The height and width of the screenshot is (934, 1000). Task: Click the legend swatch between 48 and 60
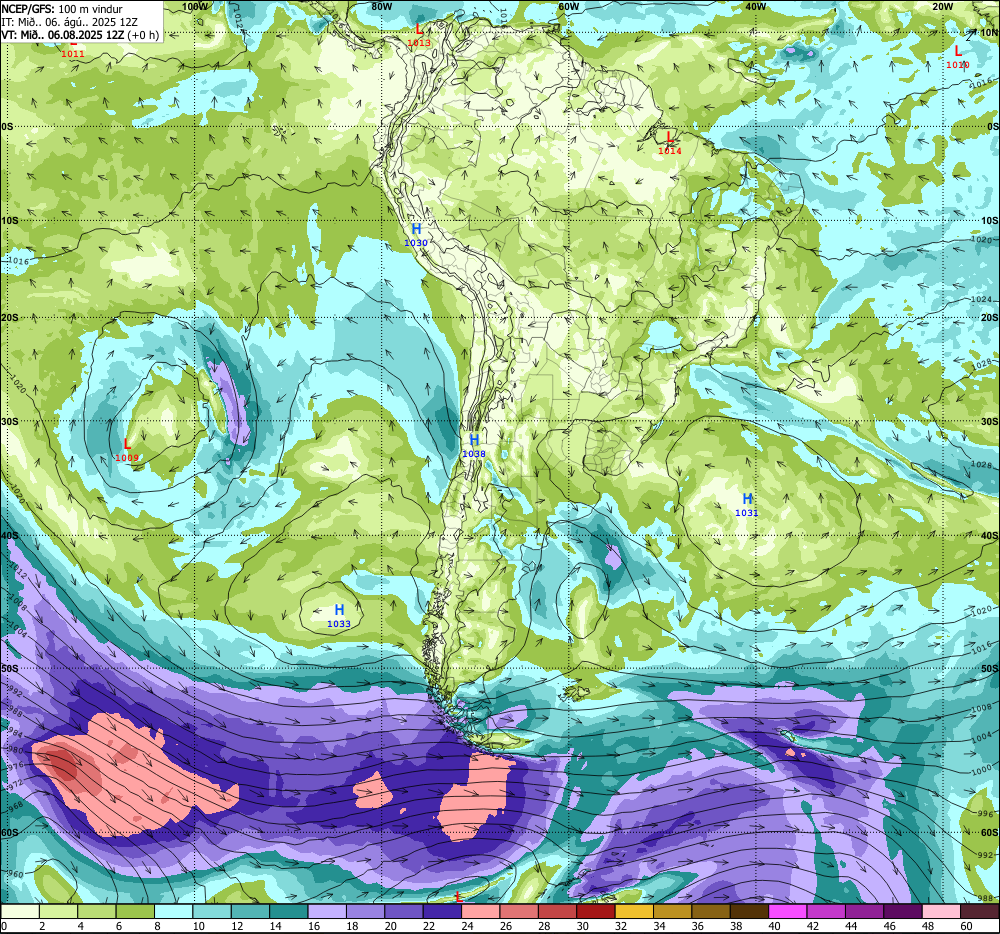tap(941, 912)
